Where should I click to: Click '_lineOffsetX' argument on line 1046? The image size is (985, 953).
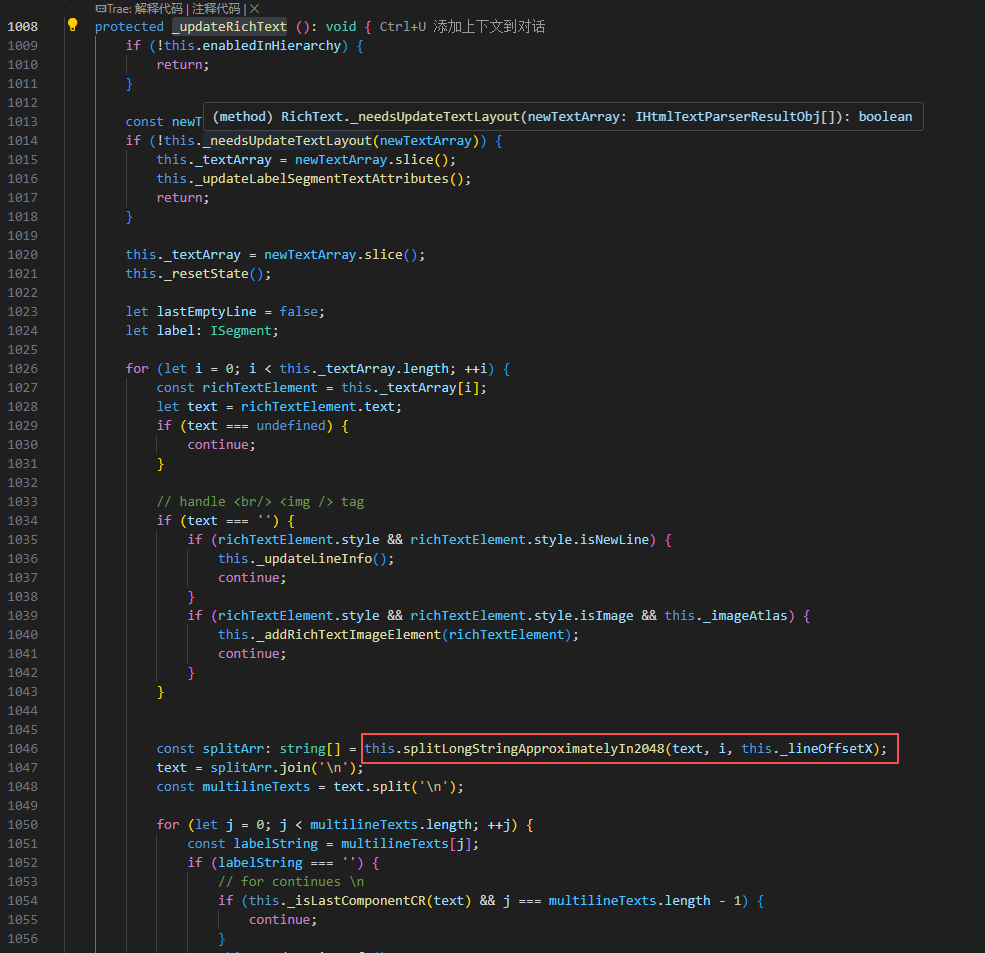[826, 749]
